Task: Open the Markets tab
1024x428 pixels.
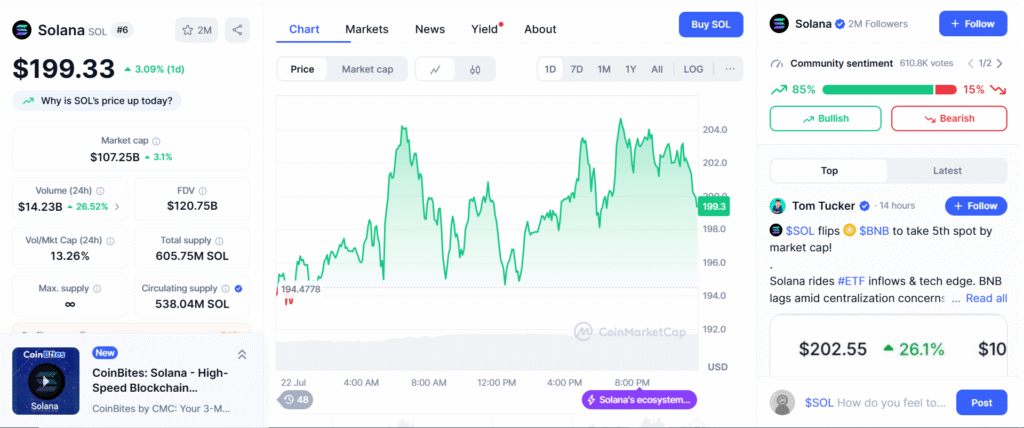Action: point(366,29)
